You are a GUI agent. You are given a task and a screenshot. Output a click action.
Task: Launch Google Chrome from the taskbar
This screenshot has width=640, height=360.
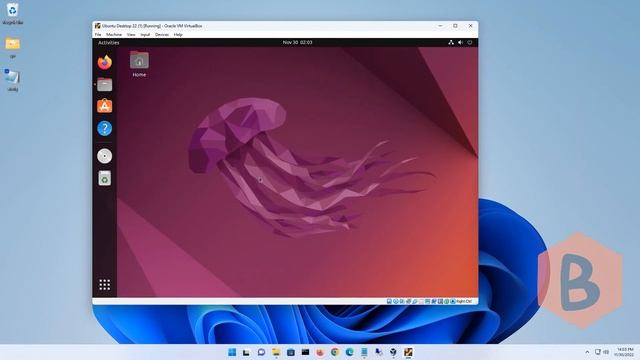[x=335, y=352]
